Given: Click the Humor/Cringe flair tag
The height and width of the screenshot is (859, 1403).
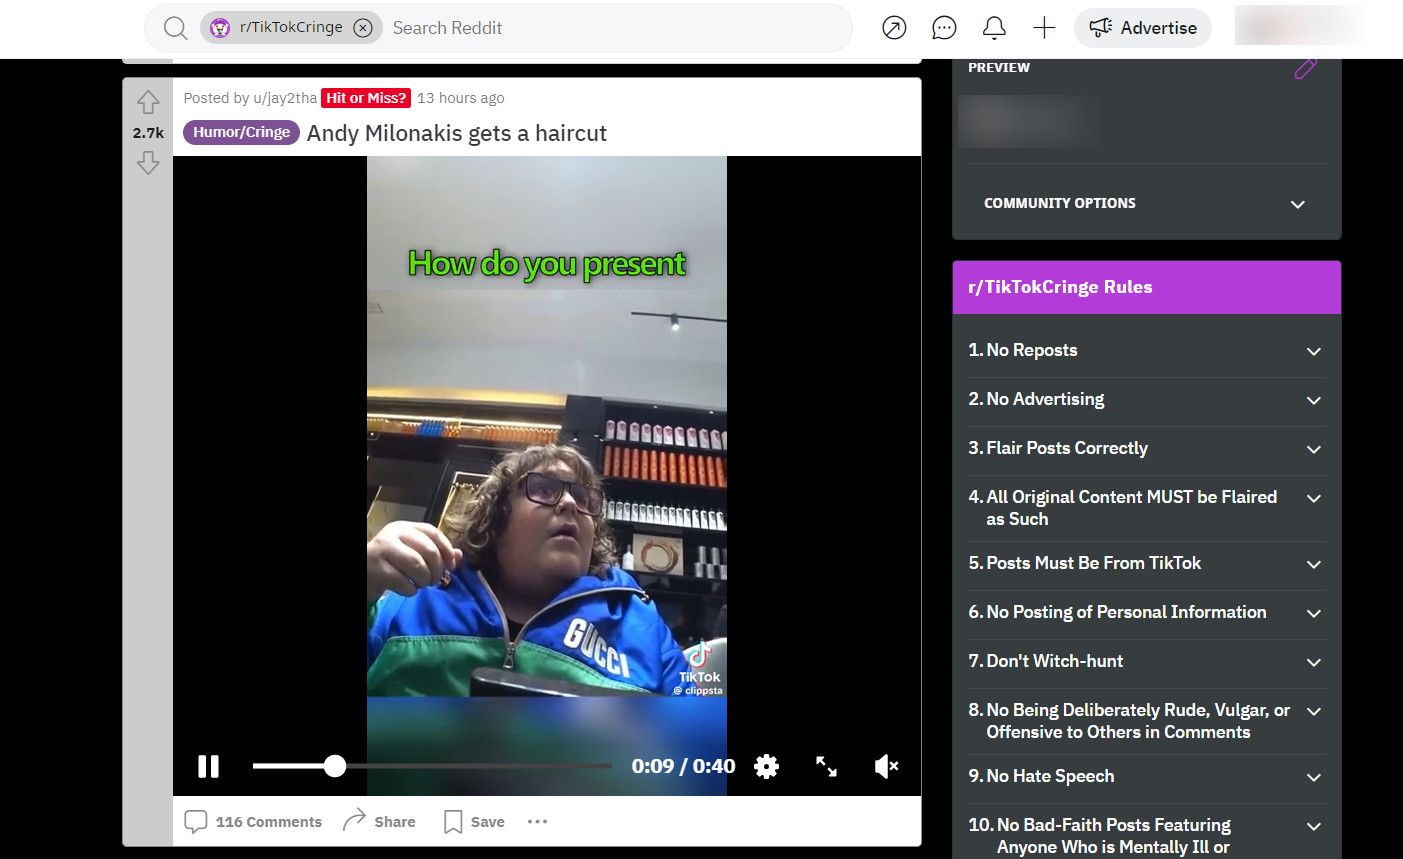Looking at the screenshot, I should click(241, 132).
